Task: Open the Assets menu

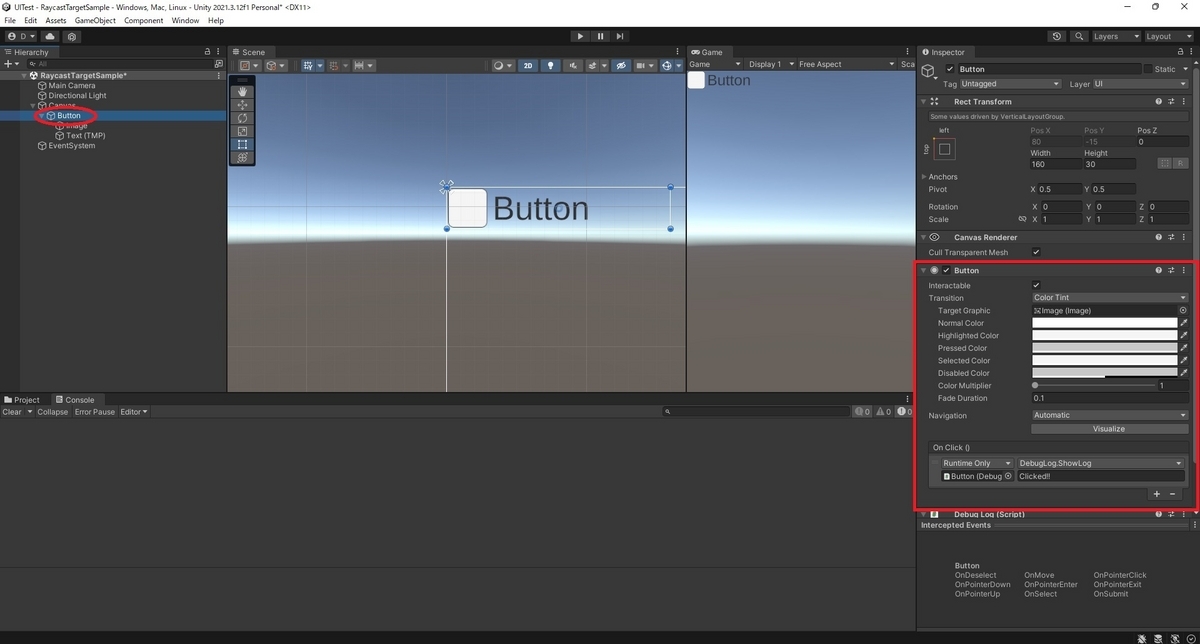Action: click(56, 20)
